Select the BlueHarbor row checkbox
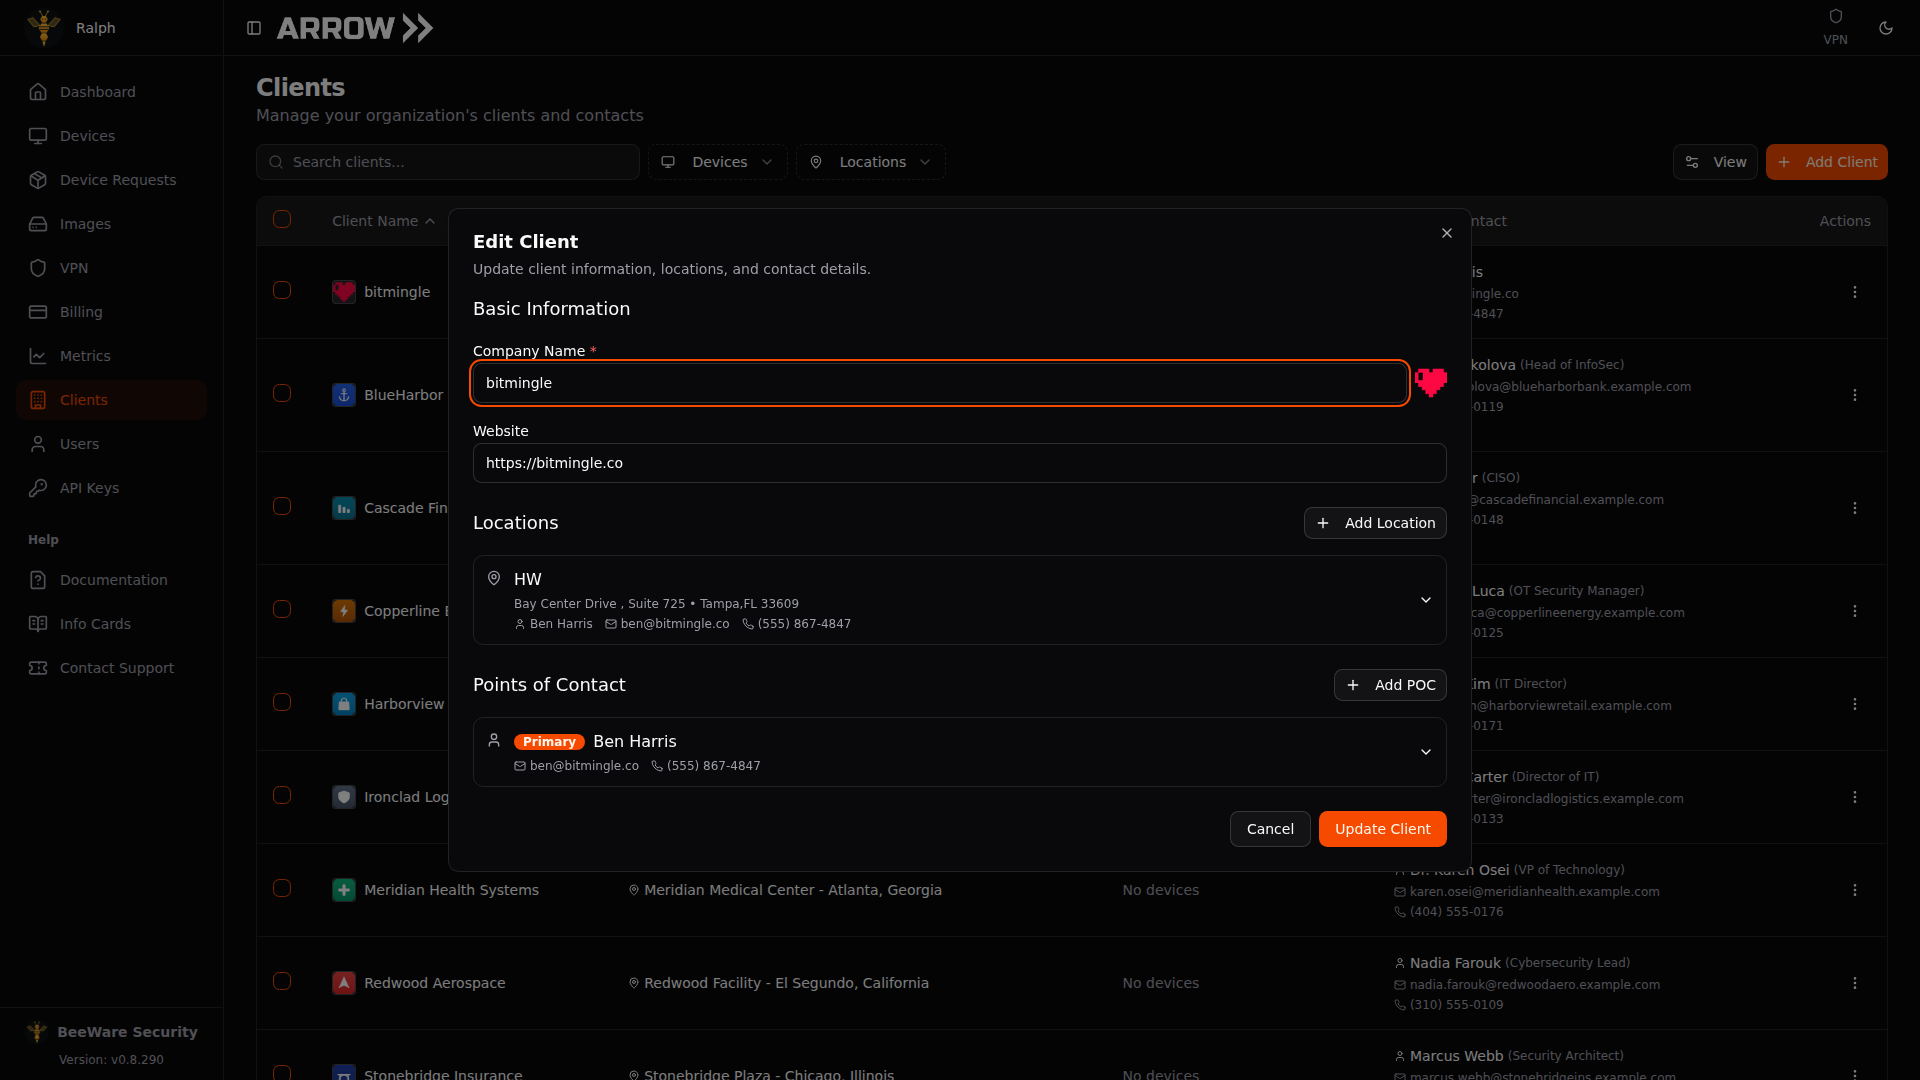The image size is (1920, 1080). click(x=282, y=393)
